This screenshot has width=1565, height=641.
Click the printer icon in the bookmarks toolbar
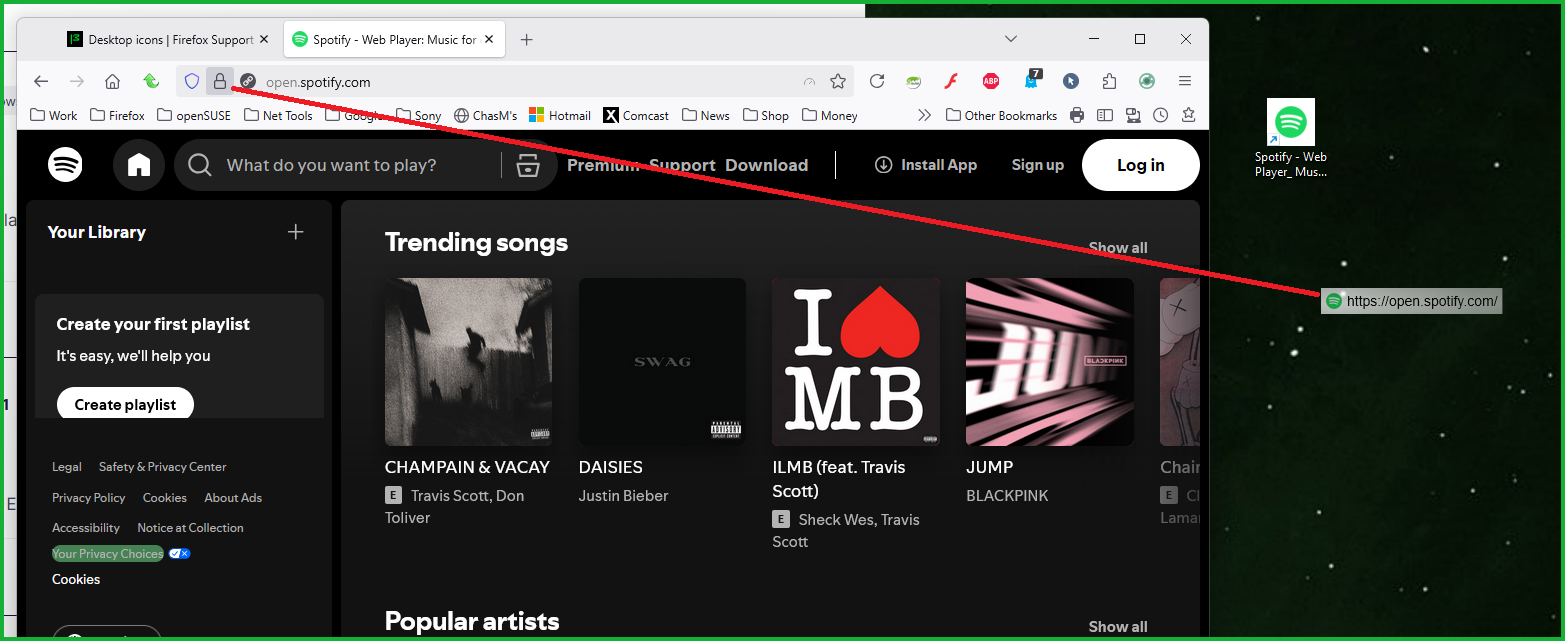pyautogui.click(x=1077, y=115)
